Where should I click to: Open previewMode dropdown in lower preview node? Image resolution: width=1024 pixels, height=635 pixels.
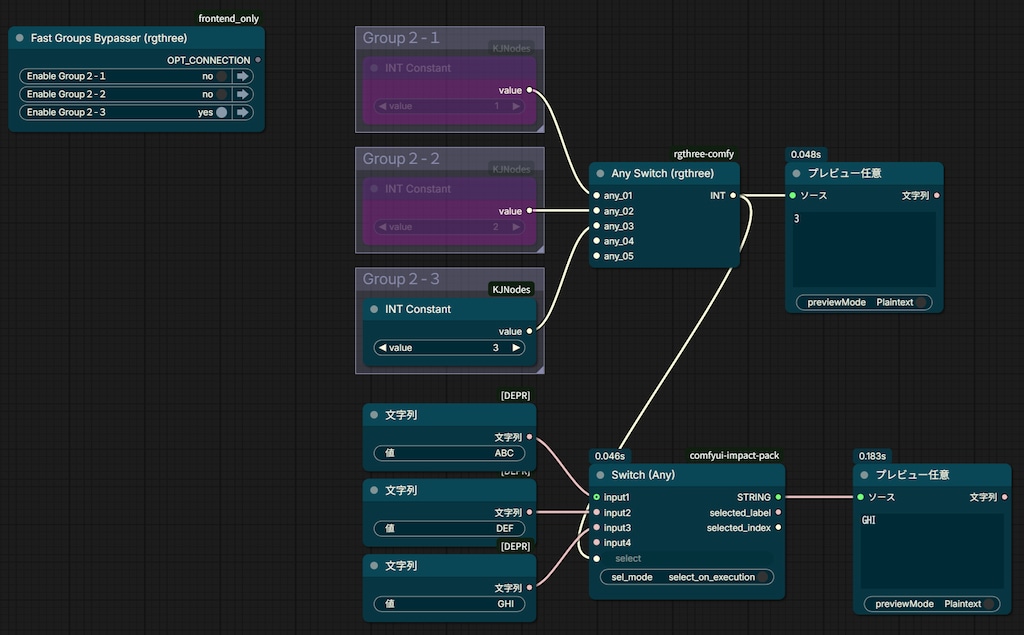(931, 604)
